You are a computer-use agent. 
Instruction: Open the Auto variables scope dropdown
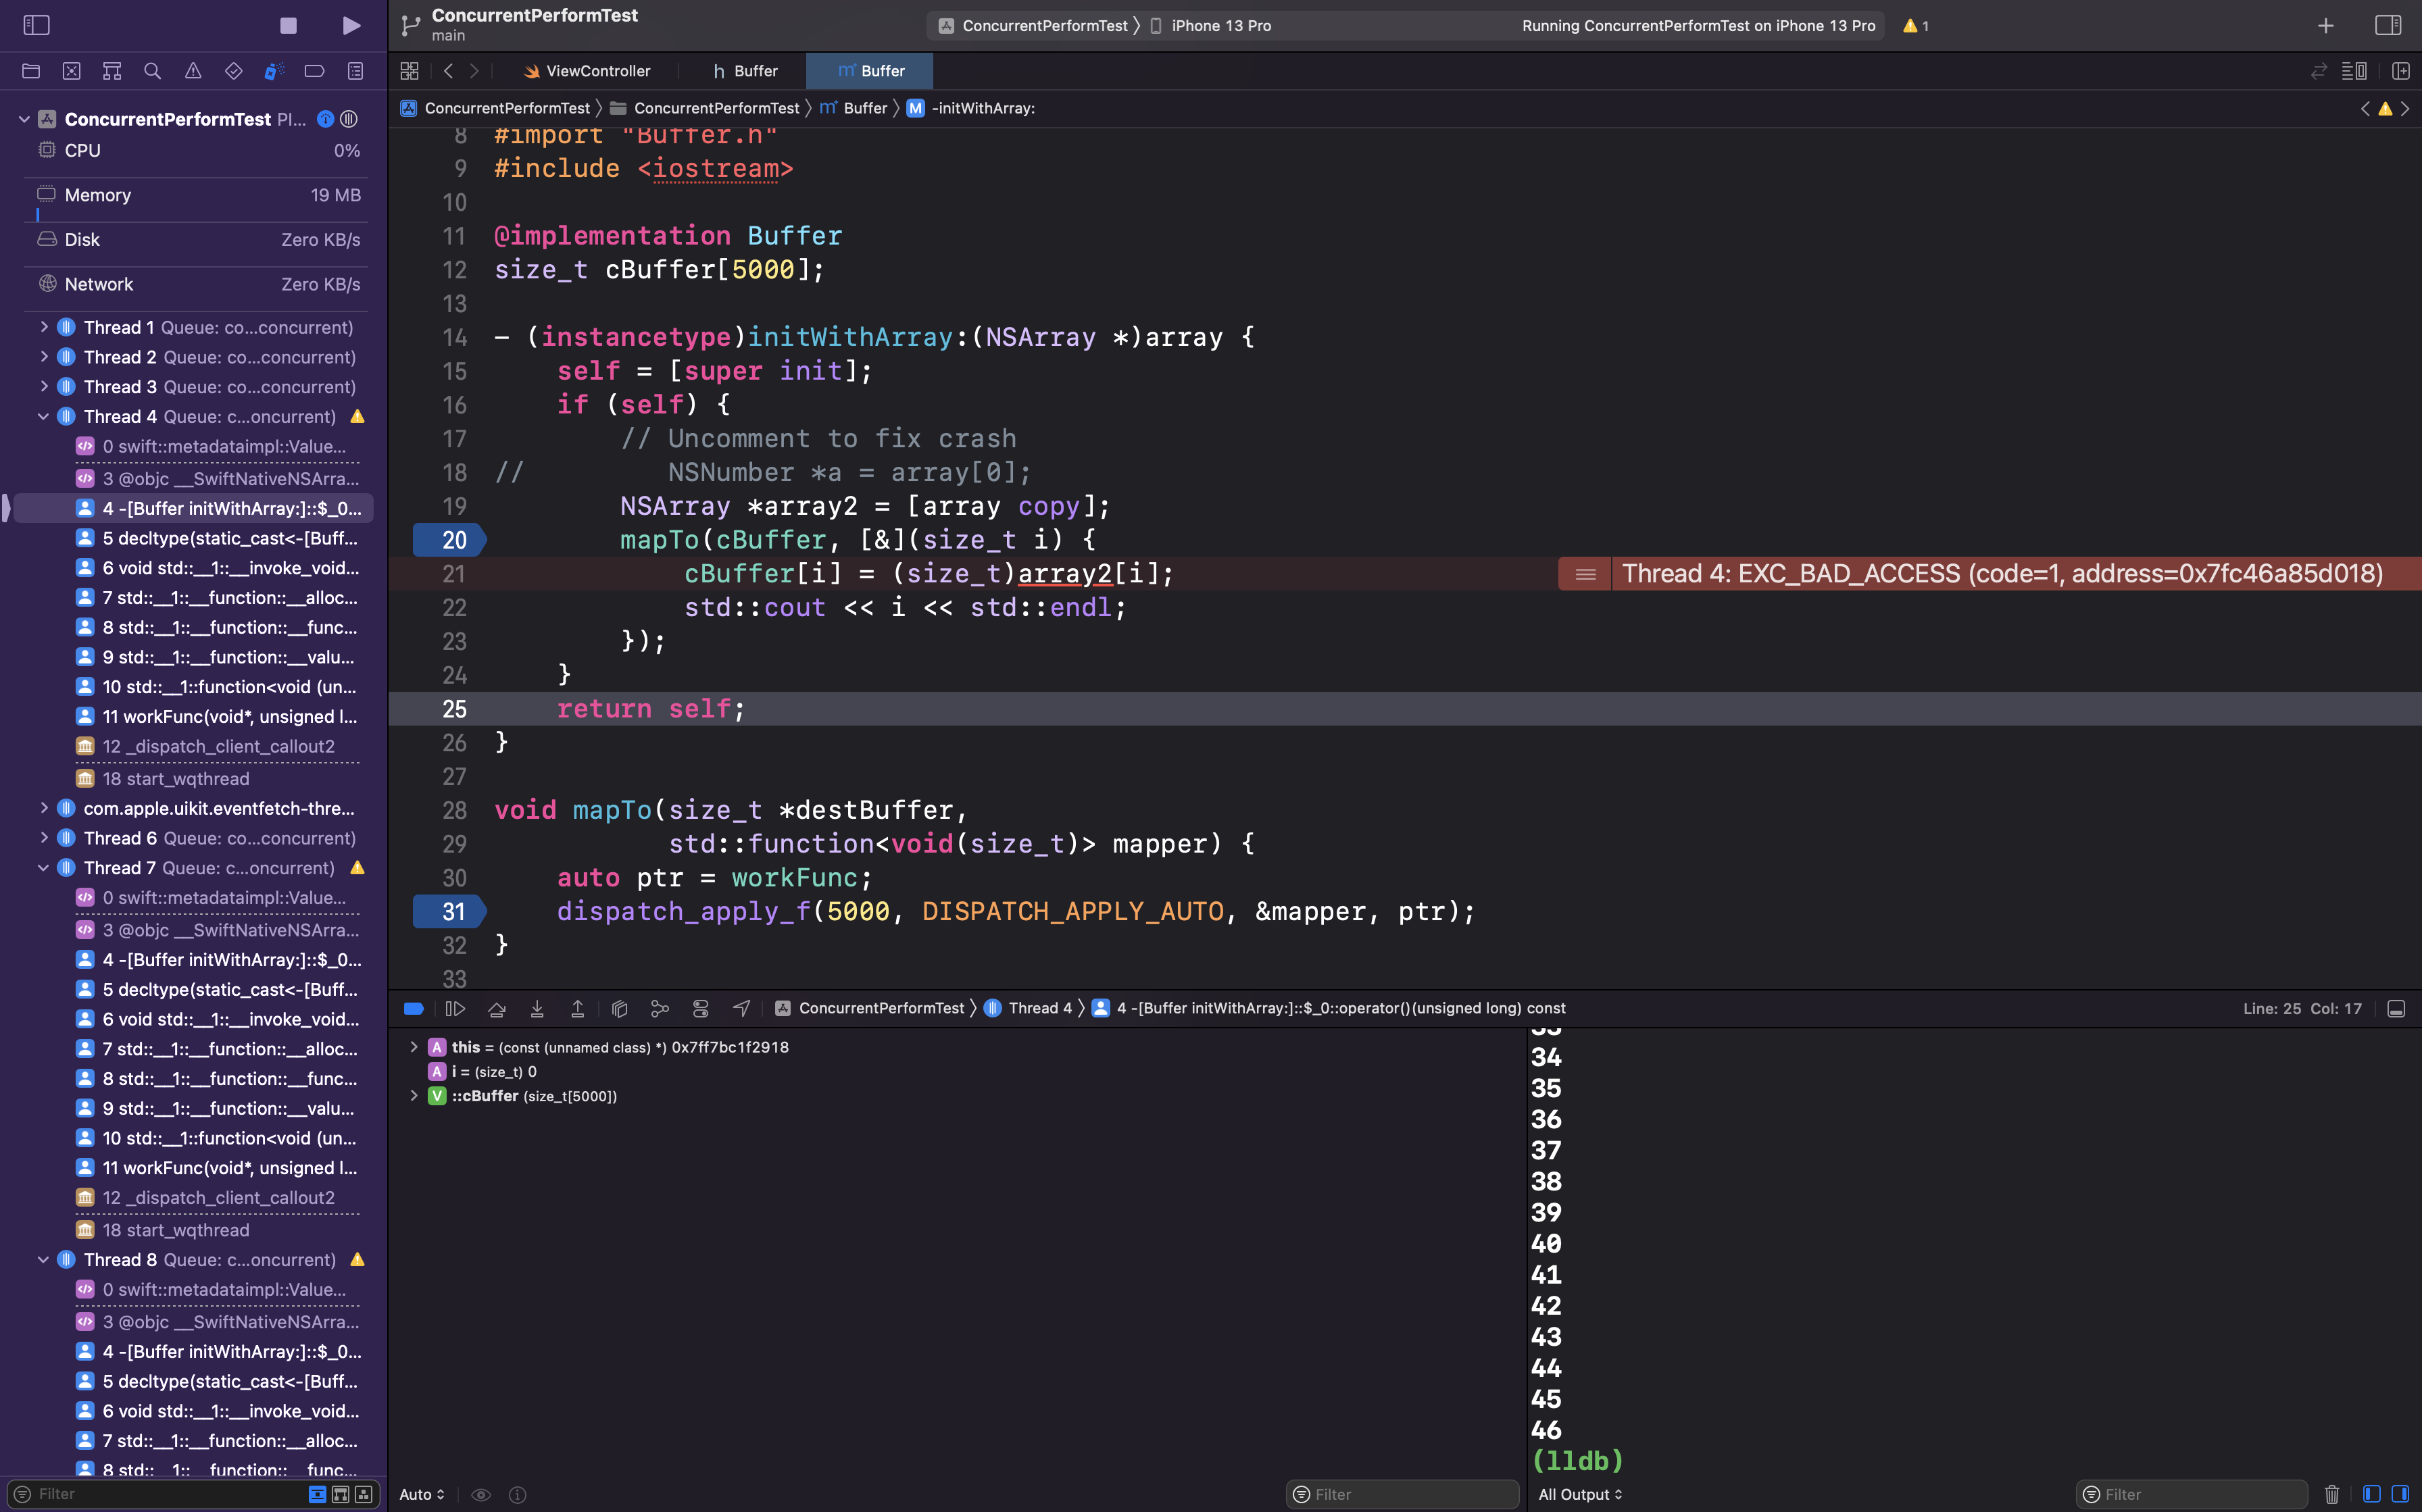[x=421, y=1494]
